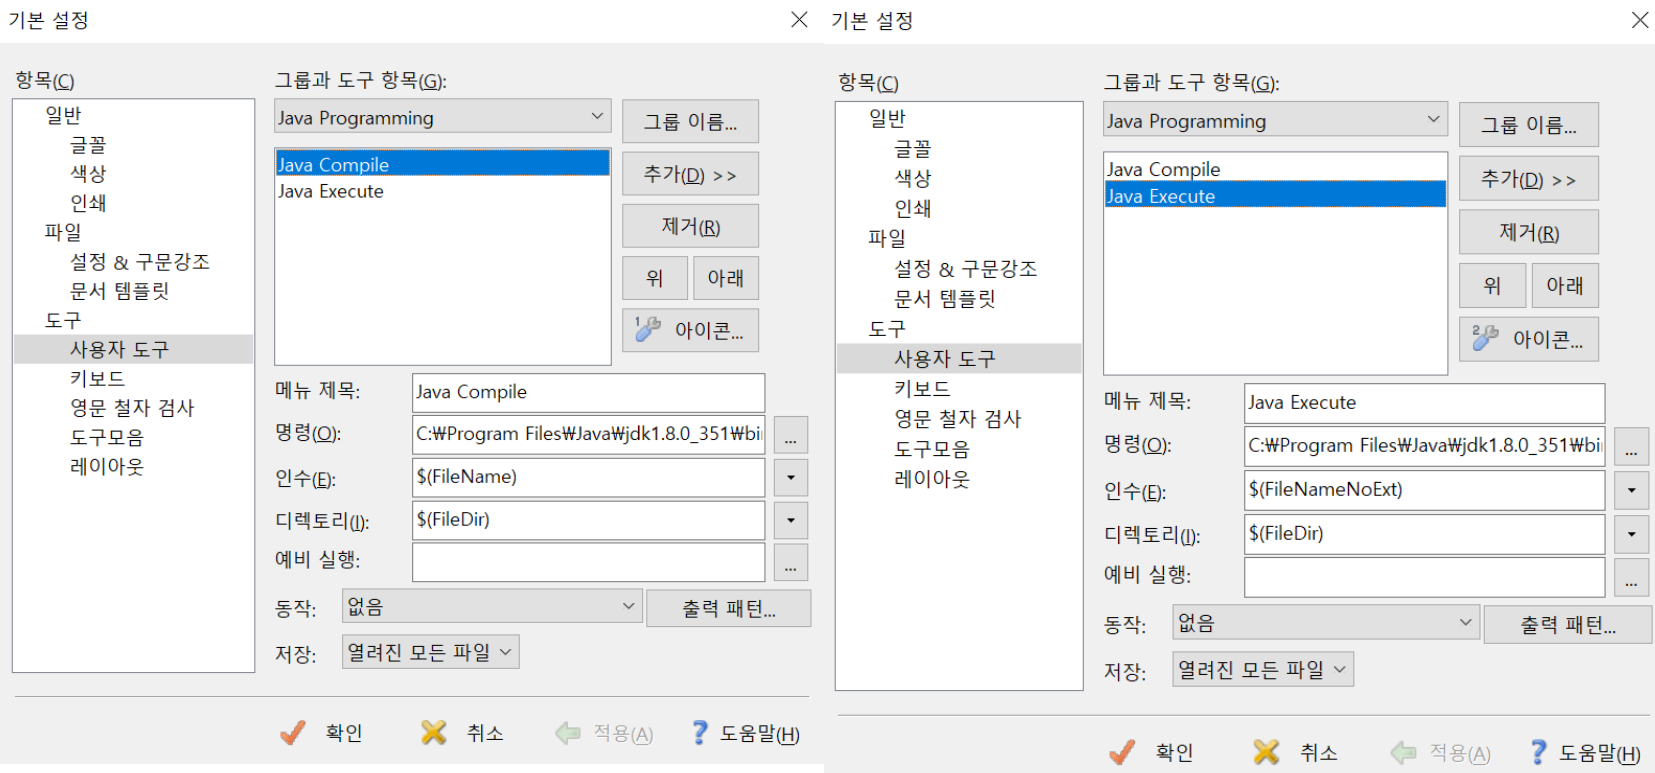Image resolution: width=1655 pixels, height=773 pixels.
Task: Open 인수 argument dropdown arrow in right dialog
Action: (1631, 490)
